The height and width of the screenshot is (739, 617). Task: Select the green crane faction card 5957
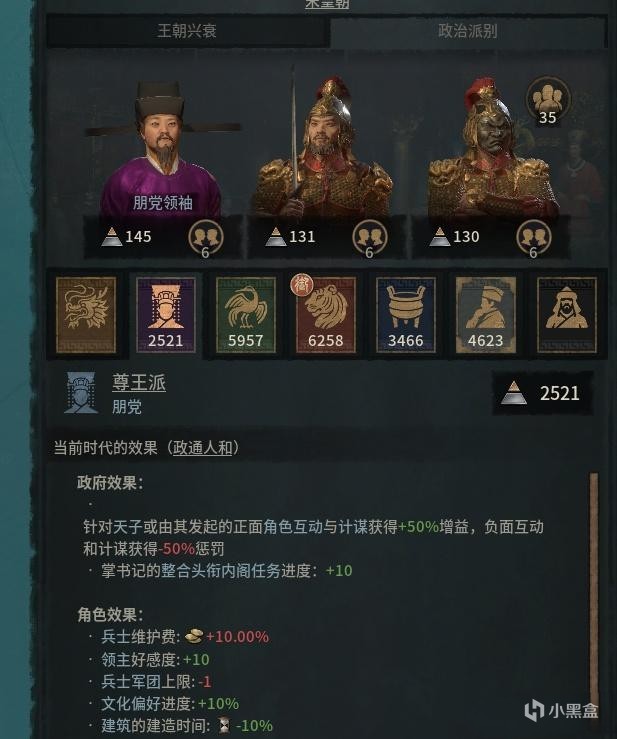246,315
